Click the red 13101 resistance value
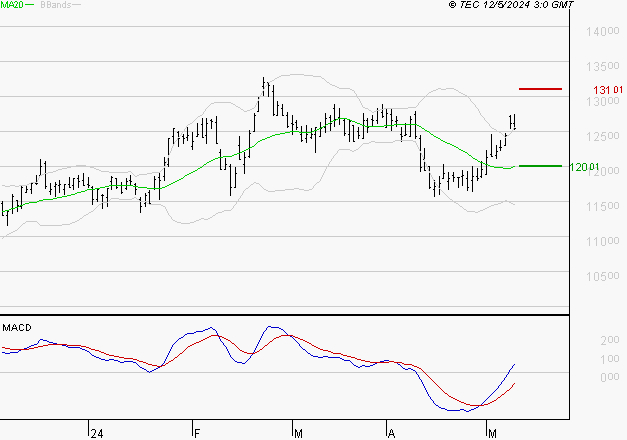This screenshot has height=440, width=627. coord(608,90)
